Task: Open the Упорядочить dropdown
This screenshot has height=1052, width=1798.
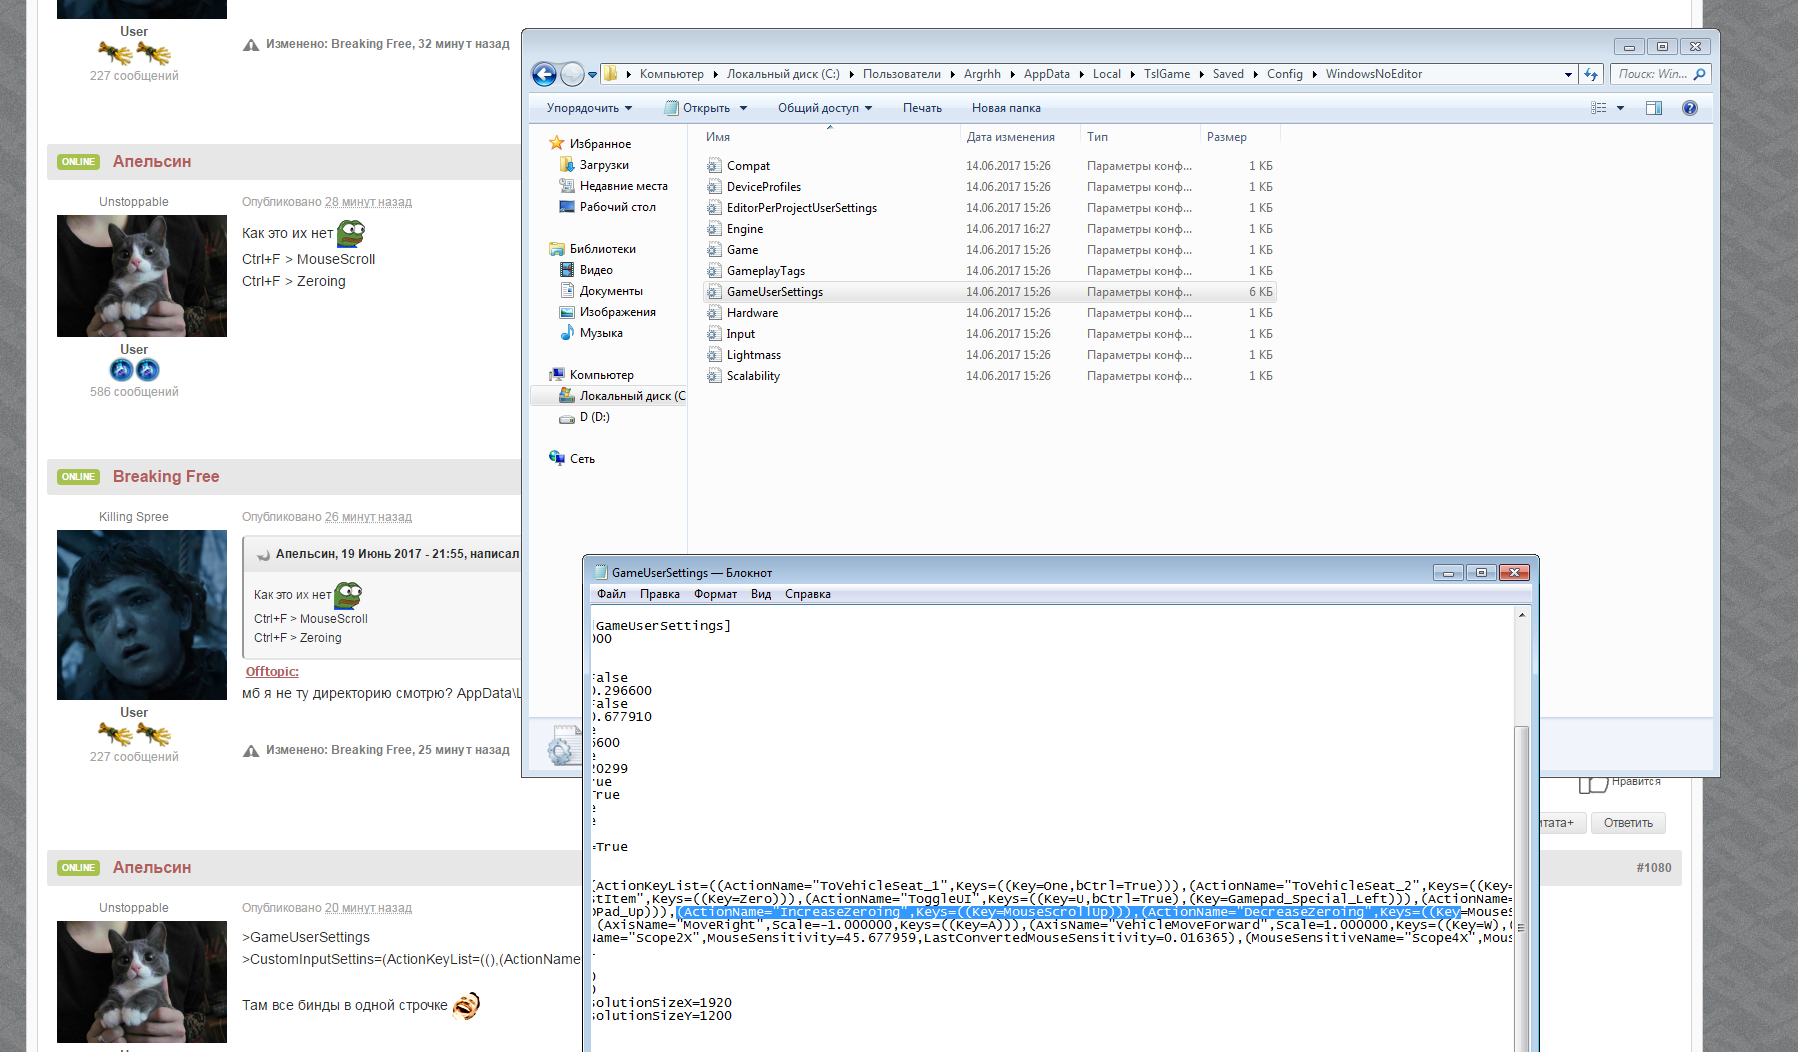Action: coord(589,108)
